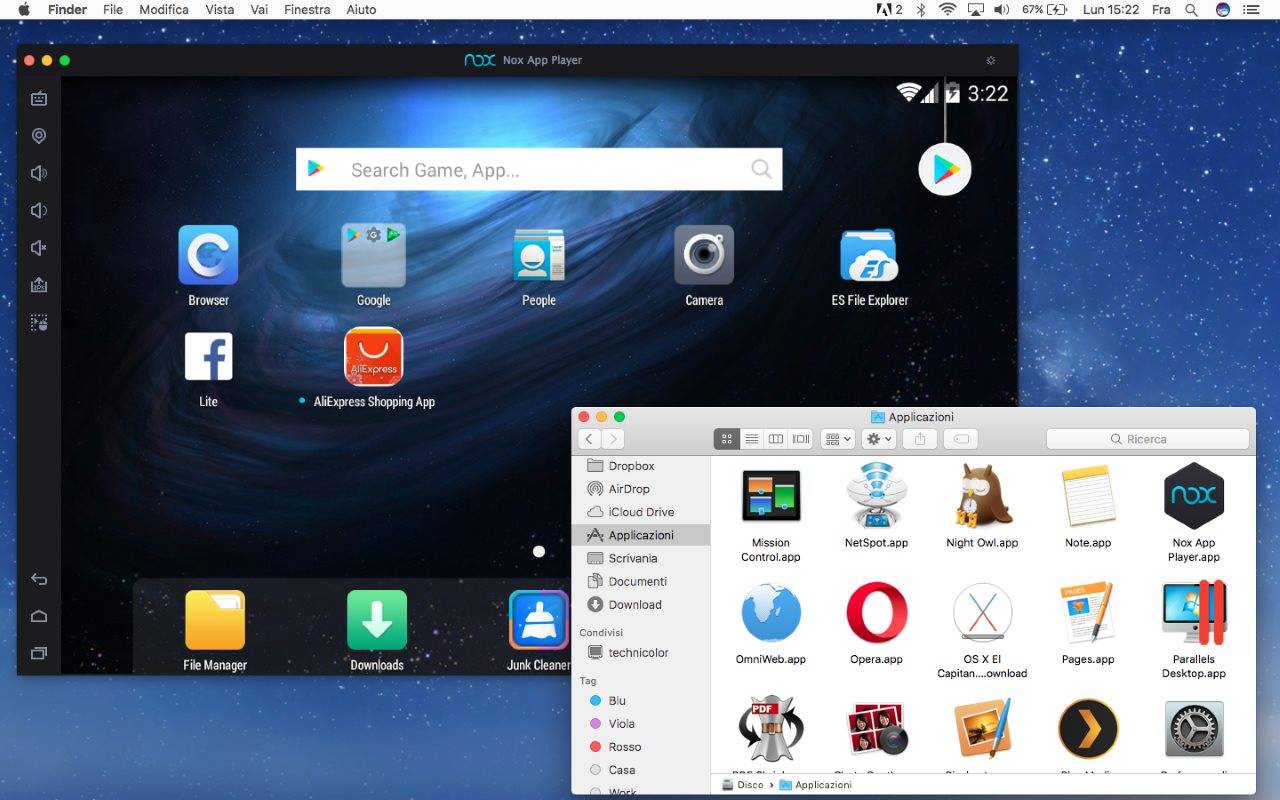Select OmniWeb.app in Finder

click(x=771, y=612)
